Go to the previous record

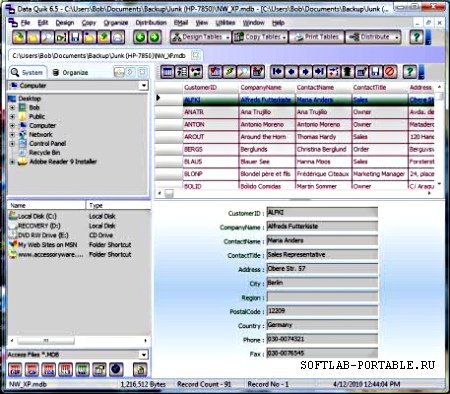(x=291, y=72)
